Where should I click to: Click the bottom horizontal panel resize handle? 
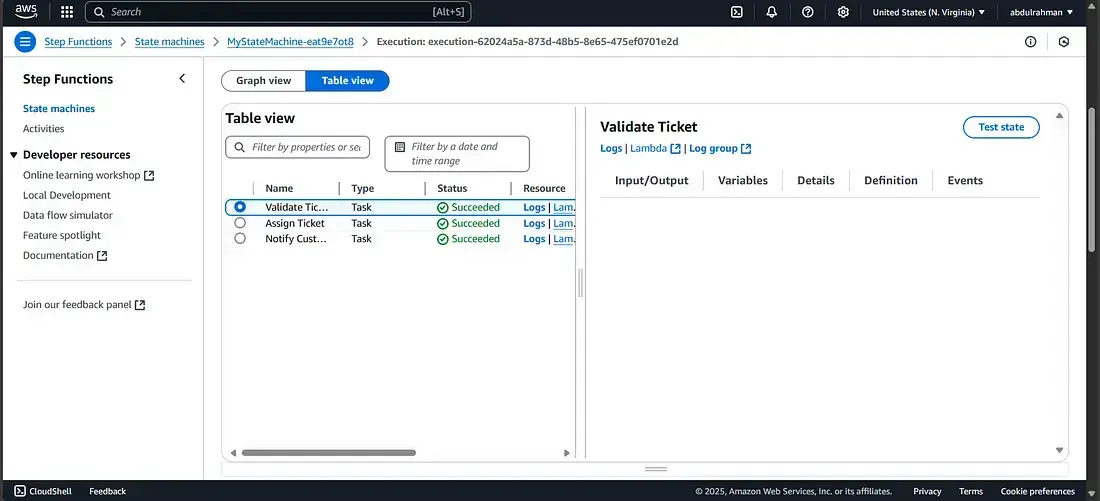click(x=656, y=469)
